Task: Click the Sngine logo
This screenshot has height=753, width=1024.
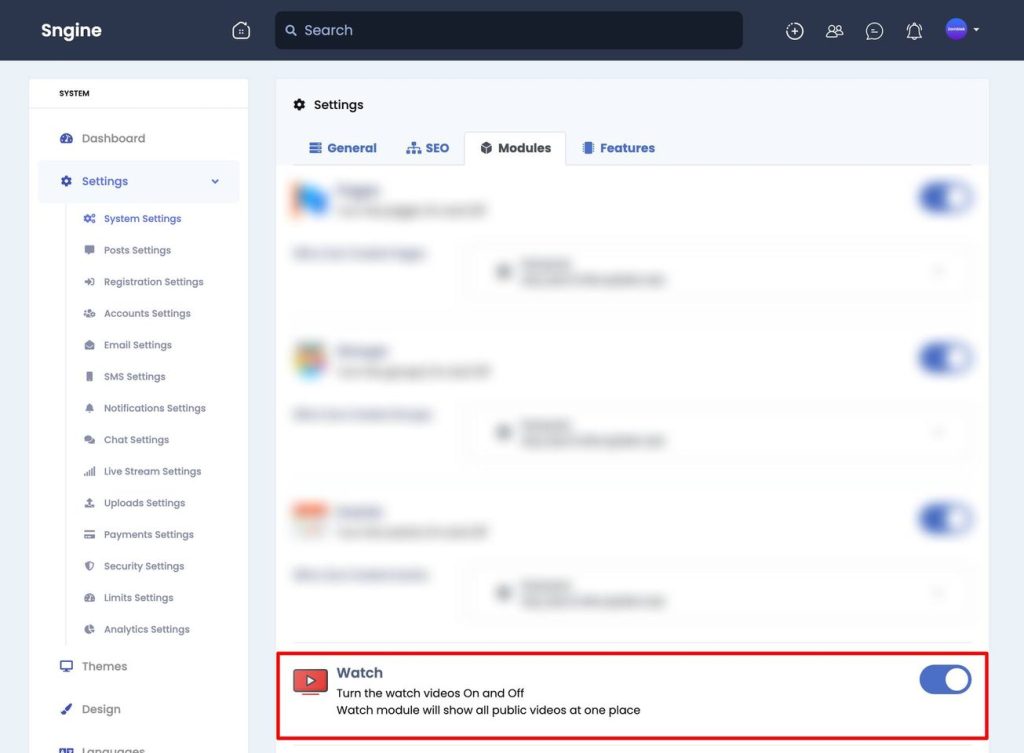Action: pos(71,30)
